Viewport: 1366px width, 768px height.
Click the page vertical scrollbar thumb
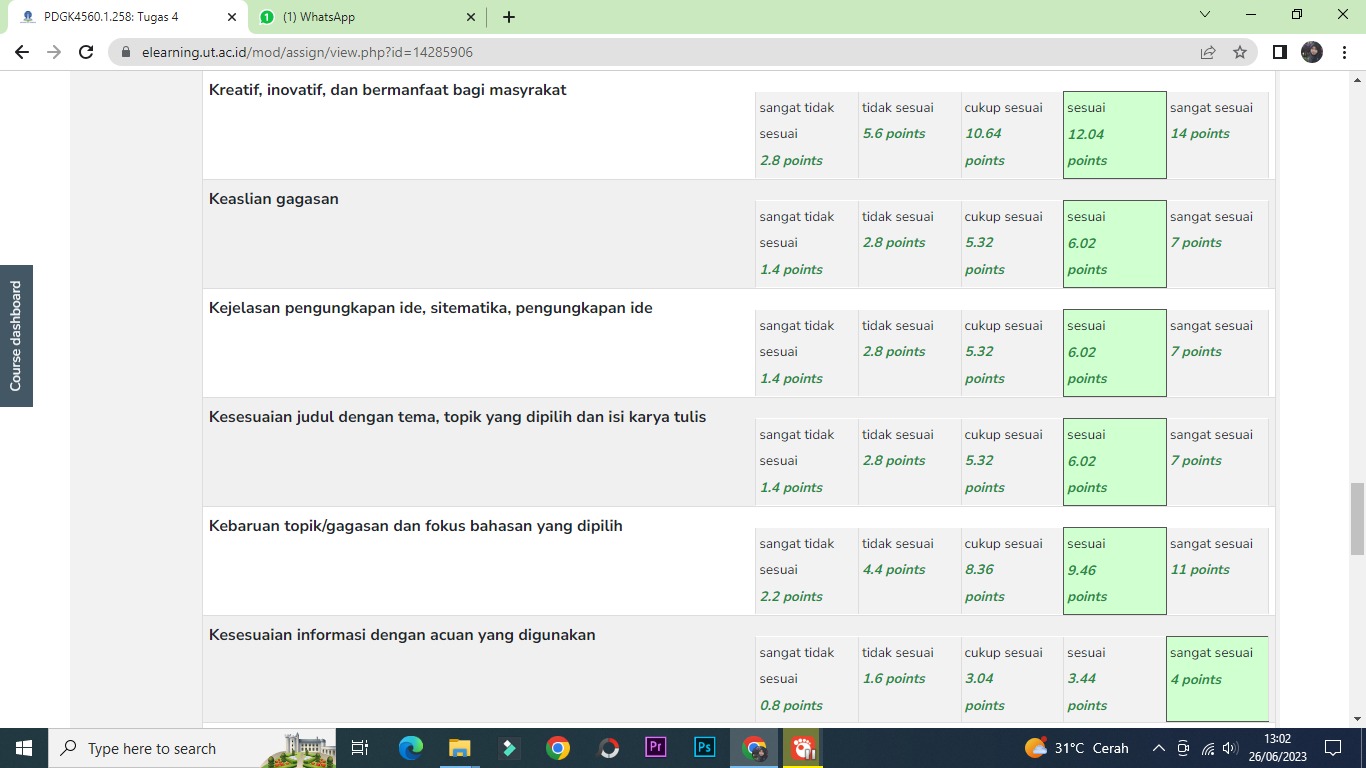pos(1357,518)
